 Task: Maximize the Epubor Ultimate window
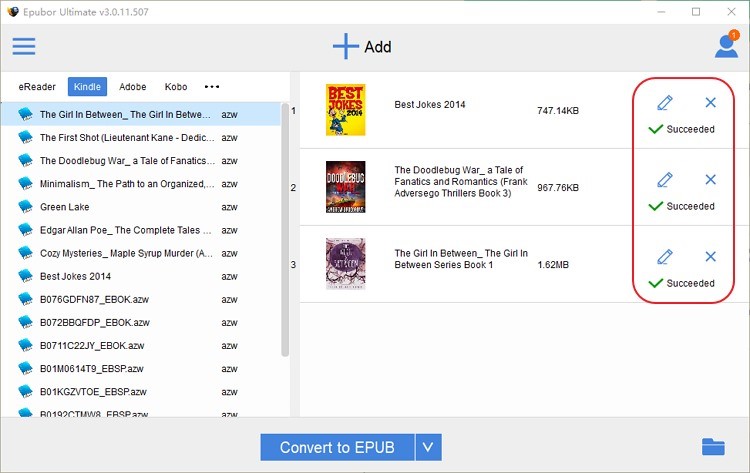click(696, 11)
